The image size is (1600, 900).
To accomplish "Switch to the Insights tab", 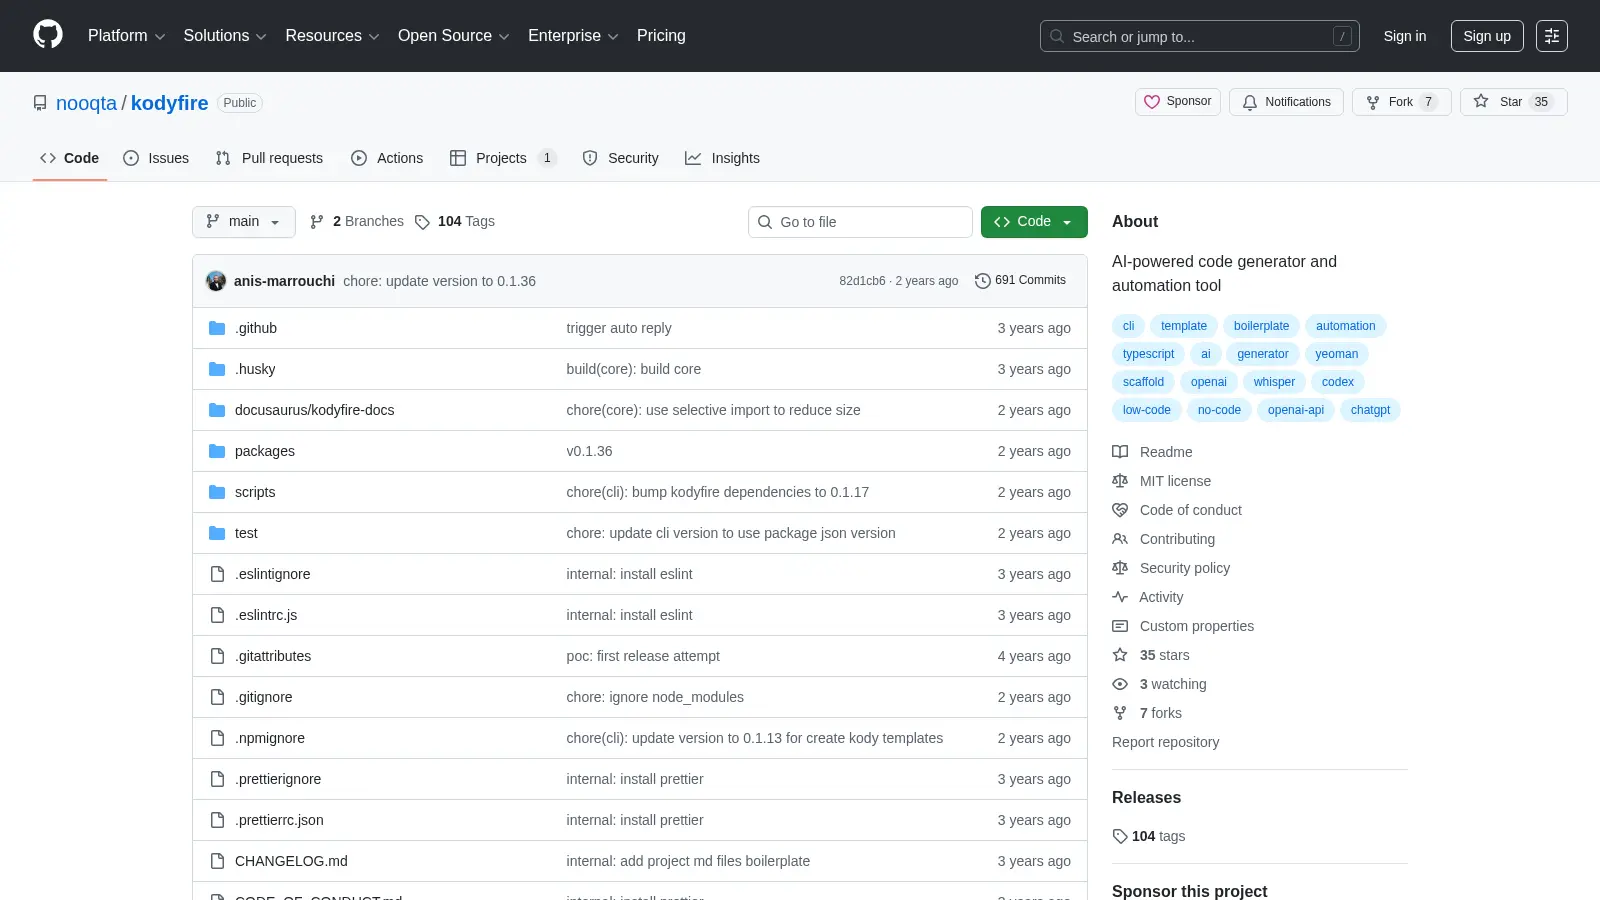I will [722, 158].
